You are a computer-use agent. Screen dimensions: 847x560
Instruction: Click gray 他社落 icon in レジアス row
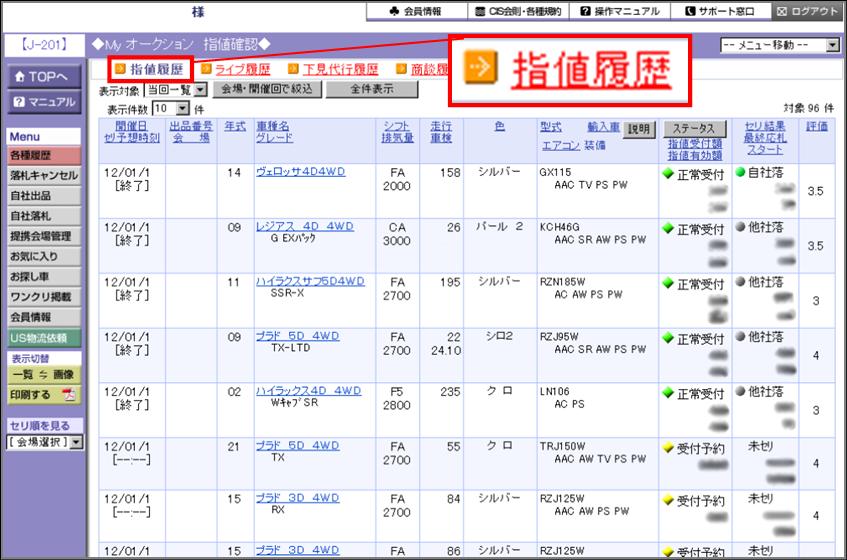(740, 227)
